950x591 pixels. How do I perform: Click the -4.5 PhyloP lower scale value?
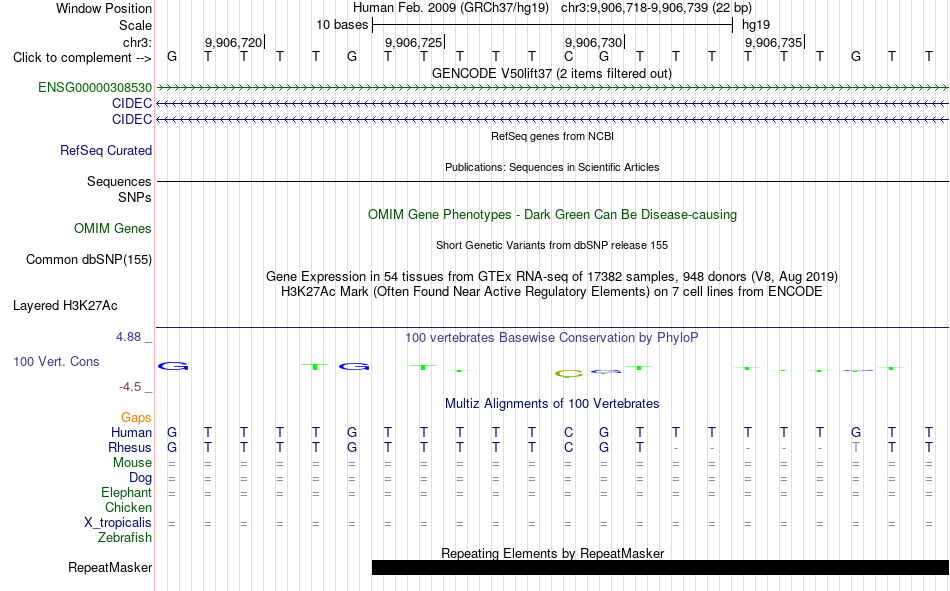[130, 387]
